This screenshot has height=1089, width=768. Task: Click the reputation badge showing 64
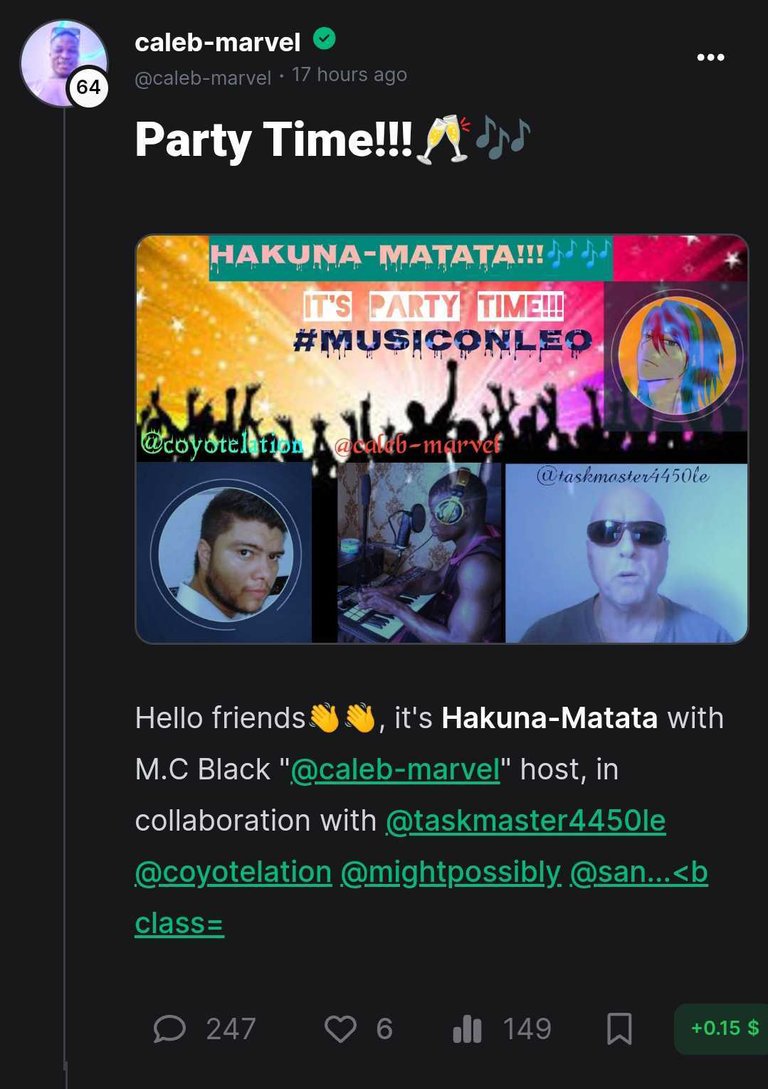(88, 88)
